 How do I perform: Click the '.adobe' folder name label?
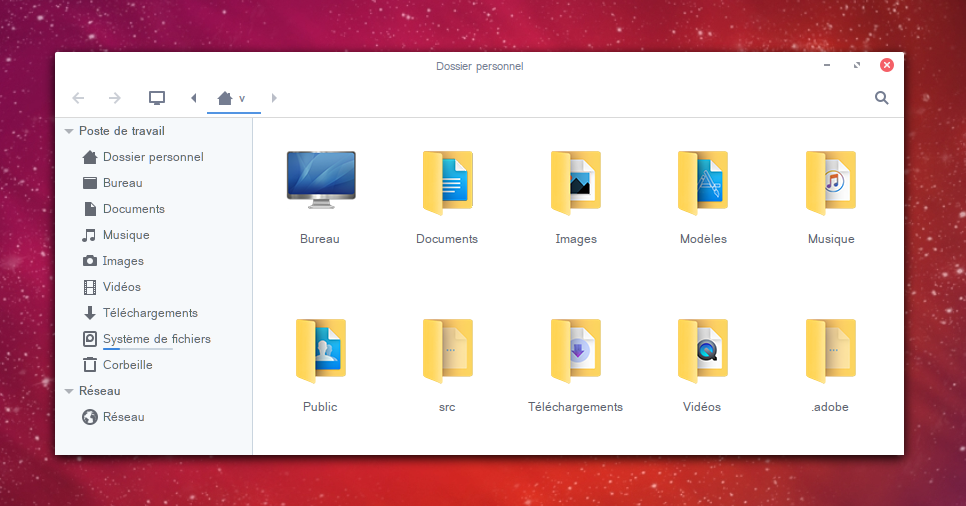[830, 407]
